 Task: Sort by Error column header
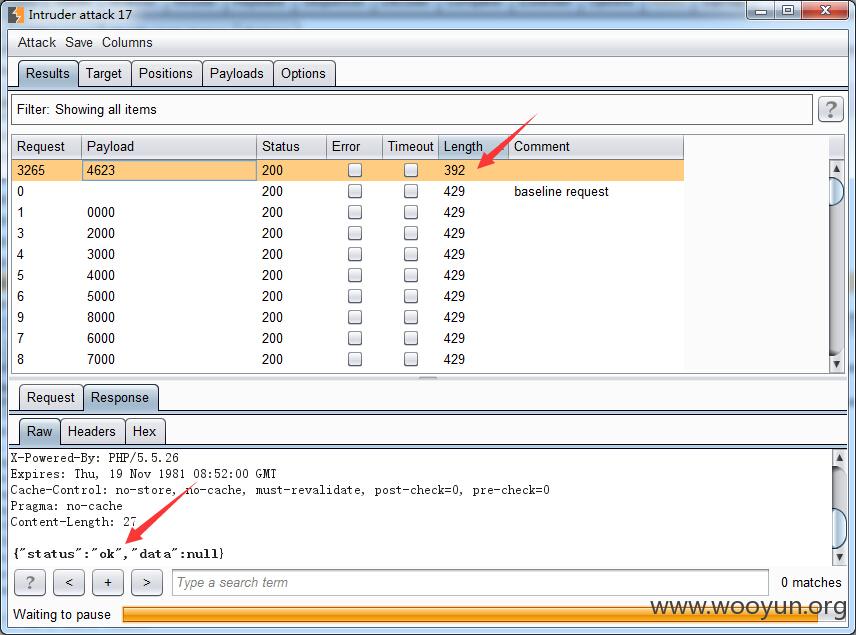point(354,147)
